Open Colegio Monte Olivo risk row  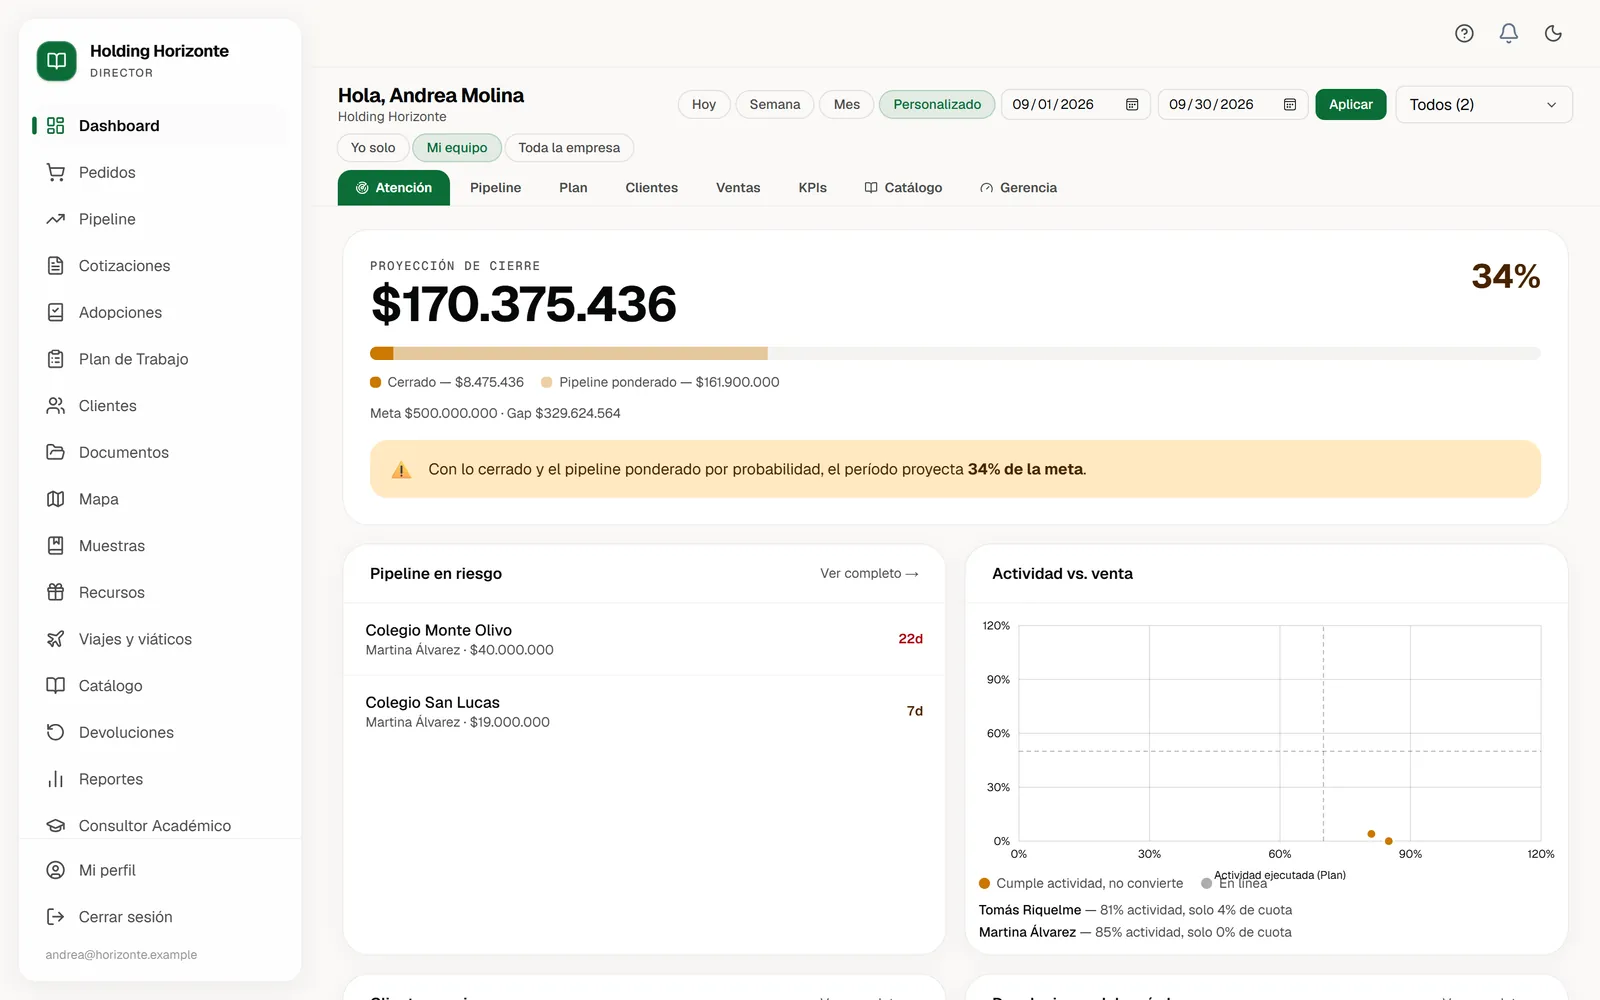(x=644, y=639)
